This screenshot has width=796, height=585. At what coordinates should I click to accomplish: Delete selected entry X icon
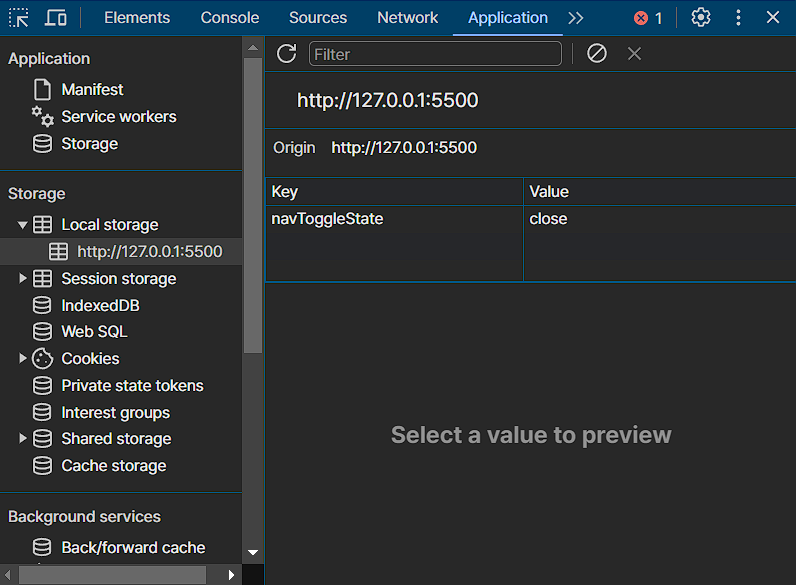click(x=634, y=53)
